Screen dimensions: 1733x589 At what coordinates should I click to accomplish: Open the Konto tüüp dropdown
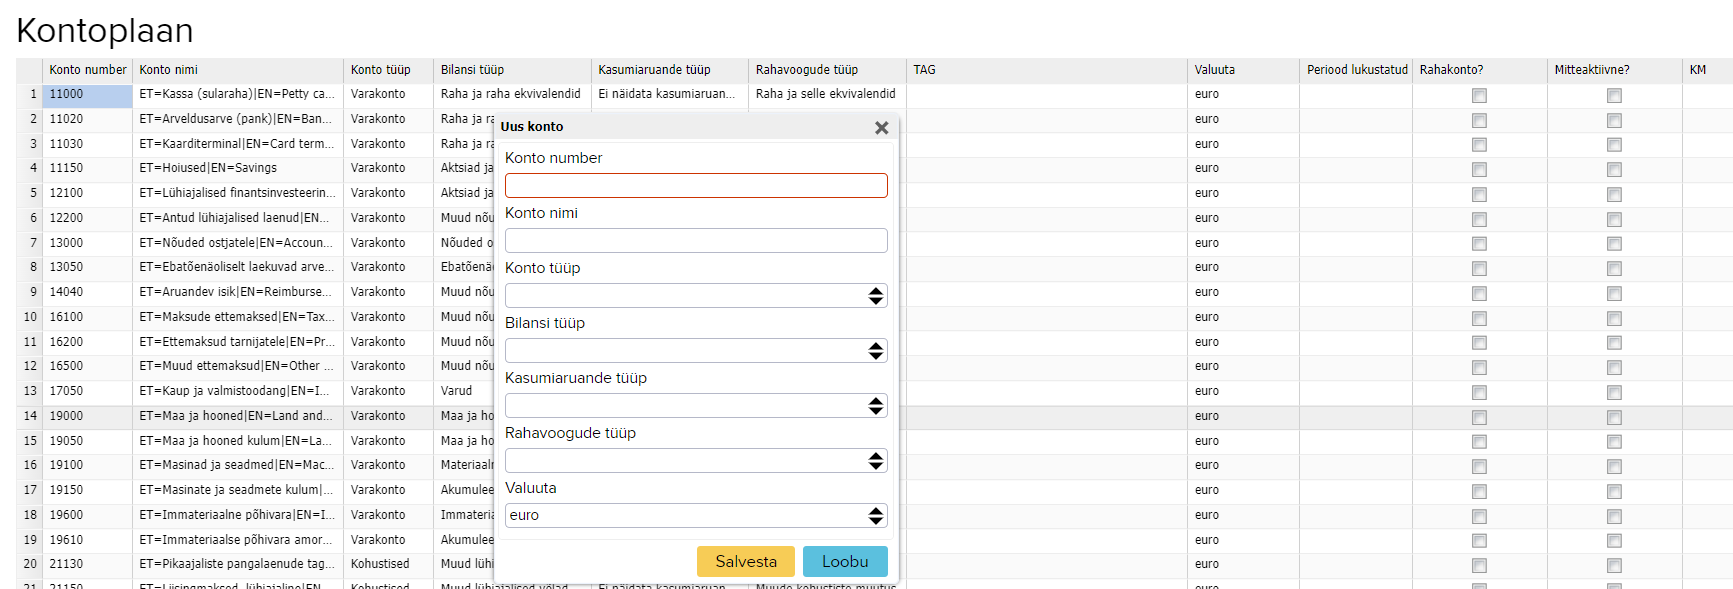[x=696, y=296]
